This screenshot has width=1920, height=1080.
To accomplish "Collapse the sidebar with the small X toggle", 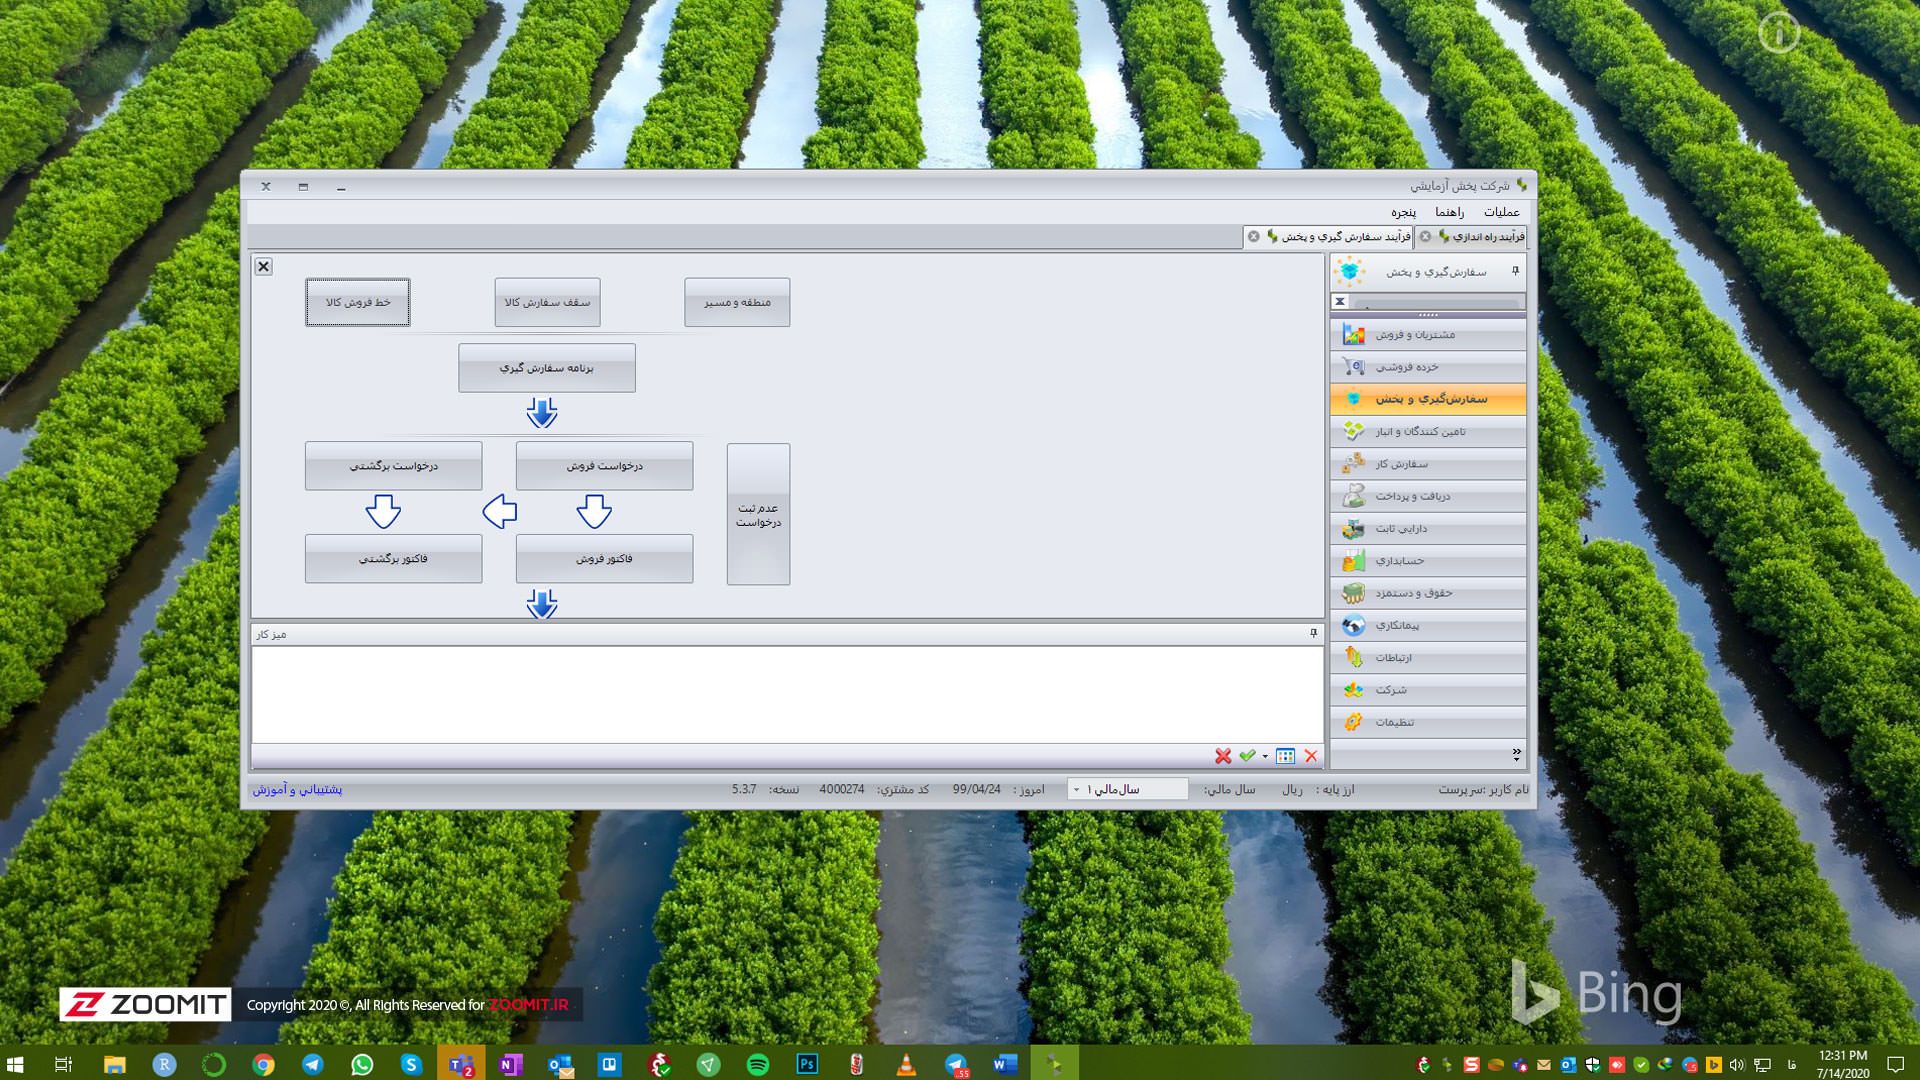I will coord(1340,301).
